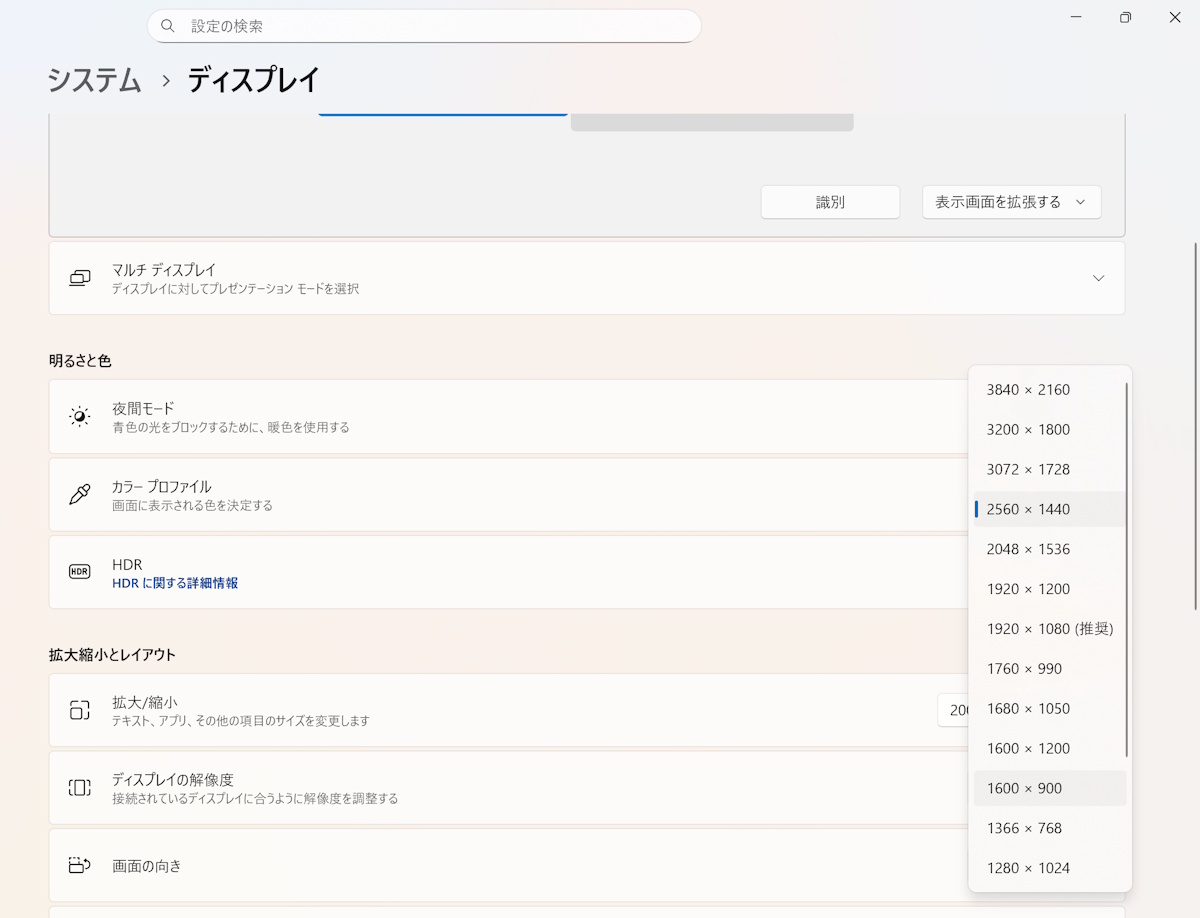Choose 1600 × 900 from resolution list
The width and height of the screenshot is (1200, 918).
[x=1024, y=788]
